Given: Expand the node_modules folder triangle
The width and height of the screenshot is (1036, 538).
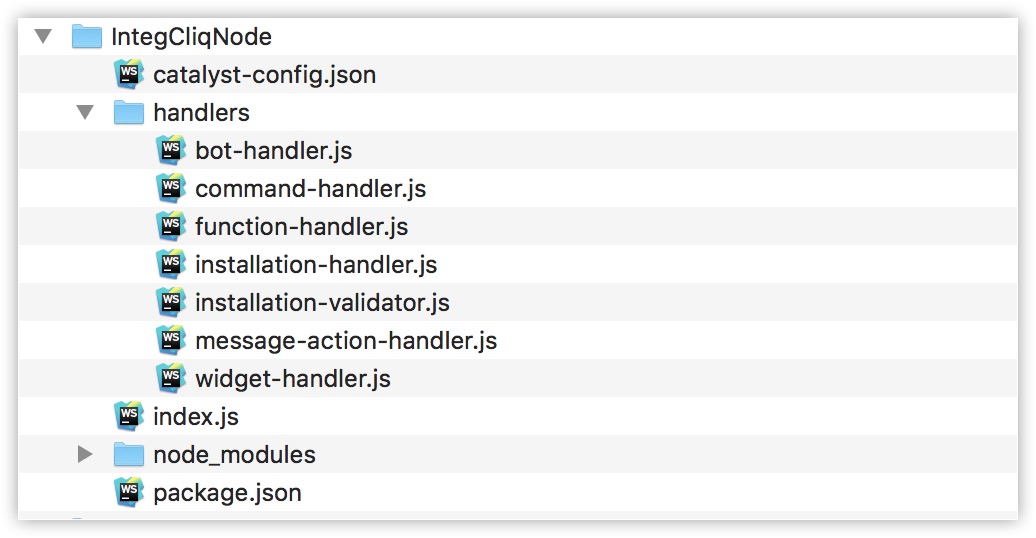Looking at the screenshot, I should coord(85,454).
